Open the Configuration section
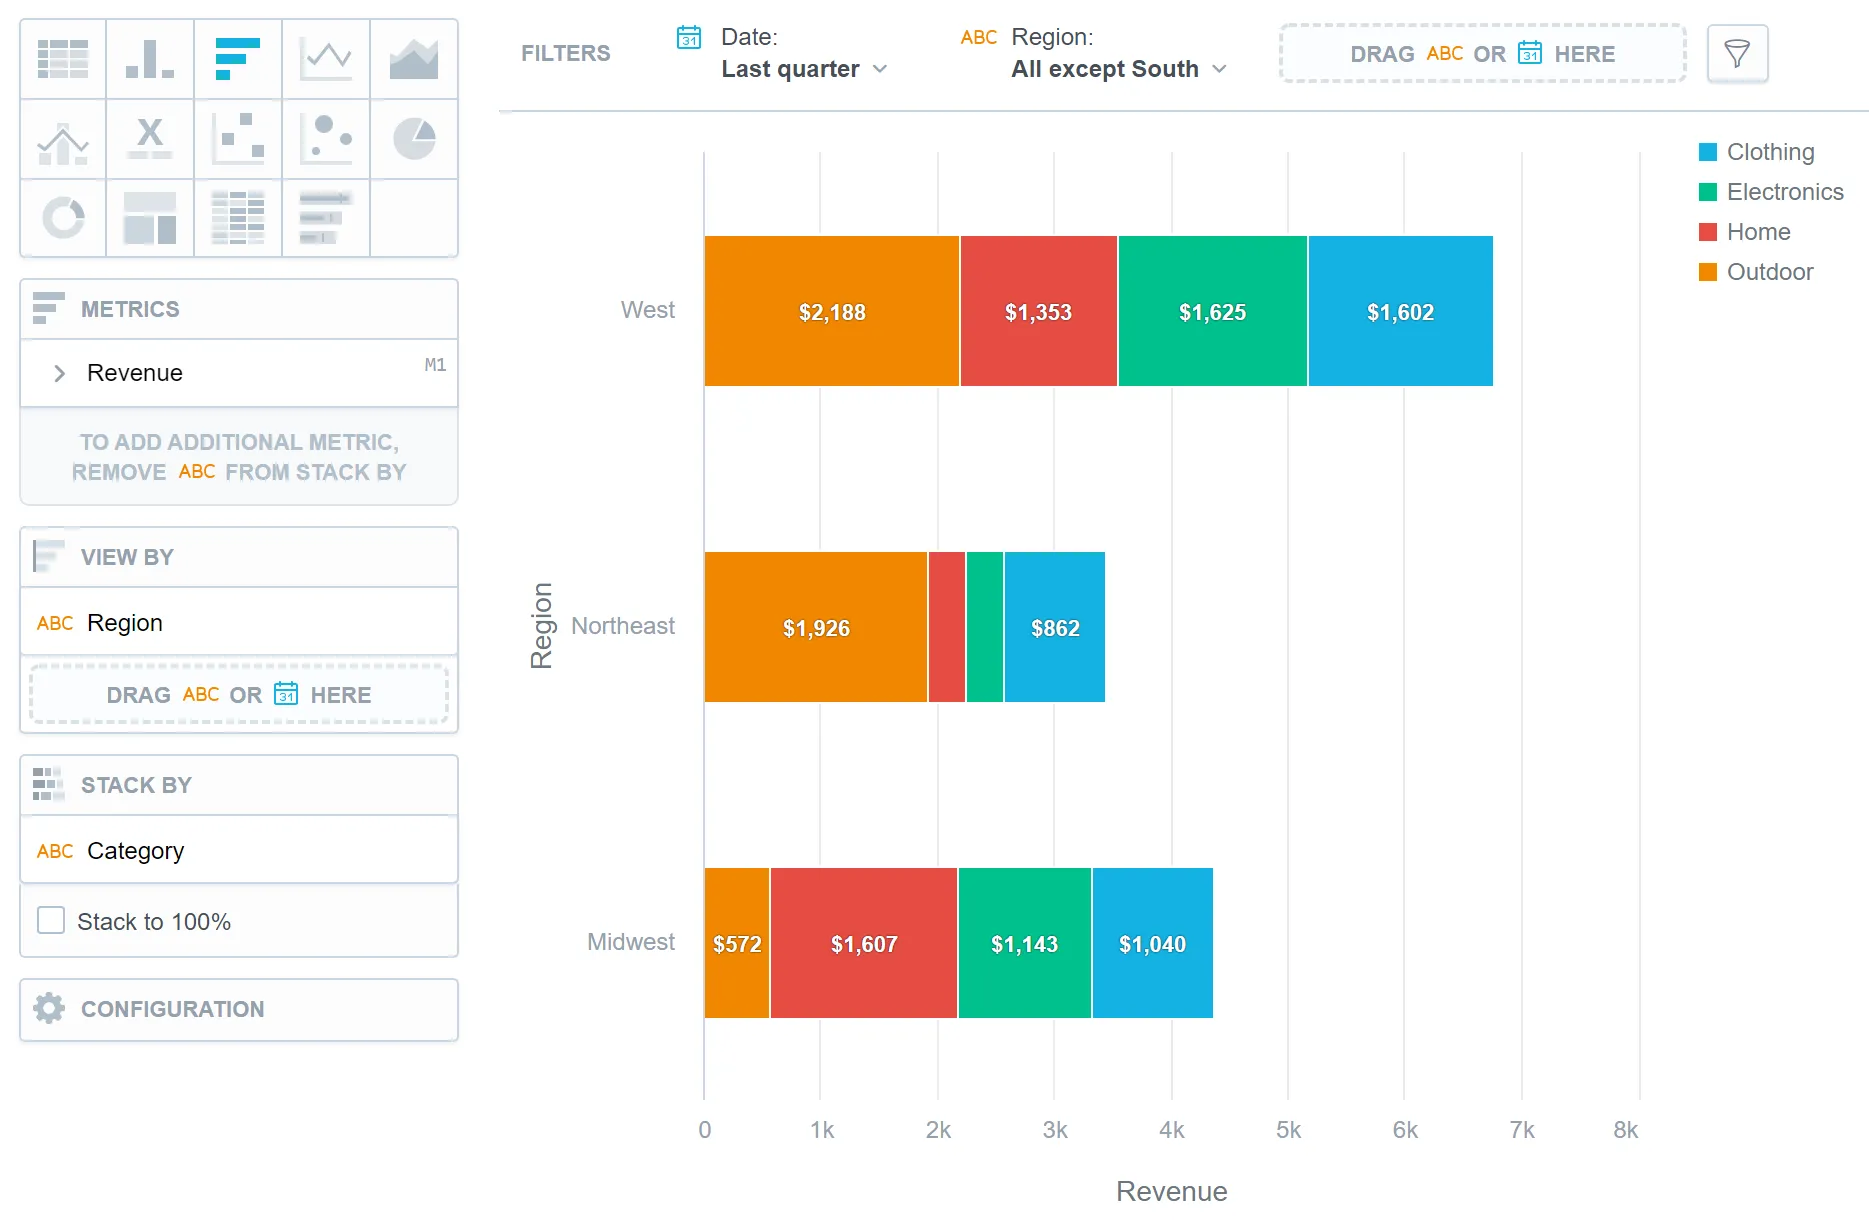1869x1221 pixels. [x=171, y=1009]
